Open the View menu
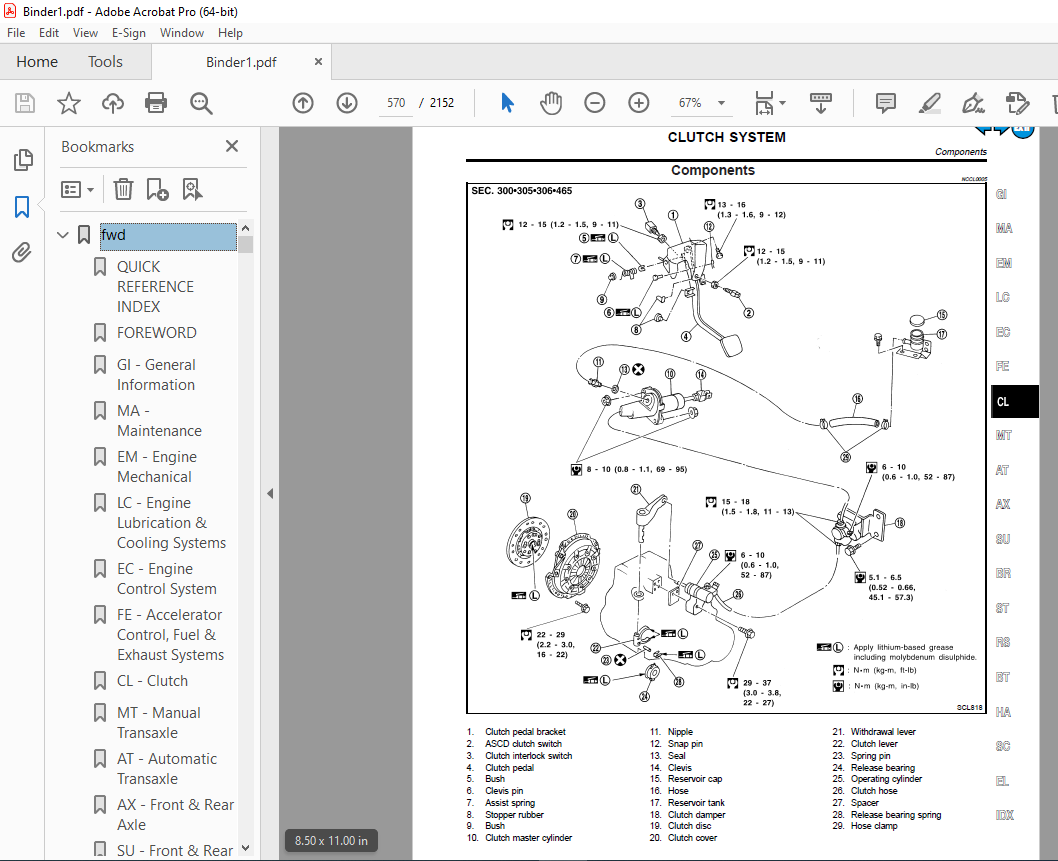This screenshot has width=1058, height=861. point(85,32)
